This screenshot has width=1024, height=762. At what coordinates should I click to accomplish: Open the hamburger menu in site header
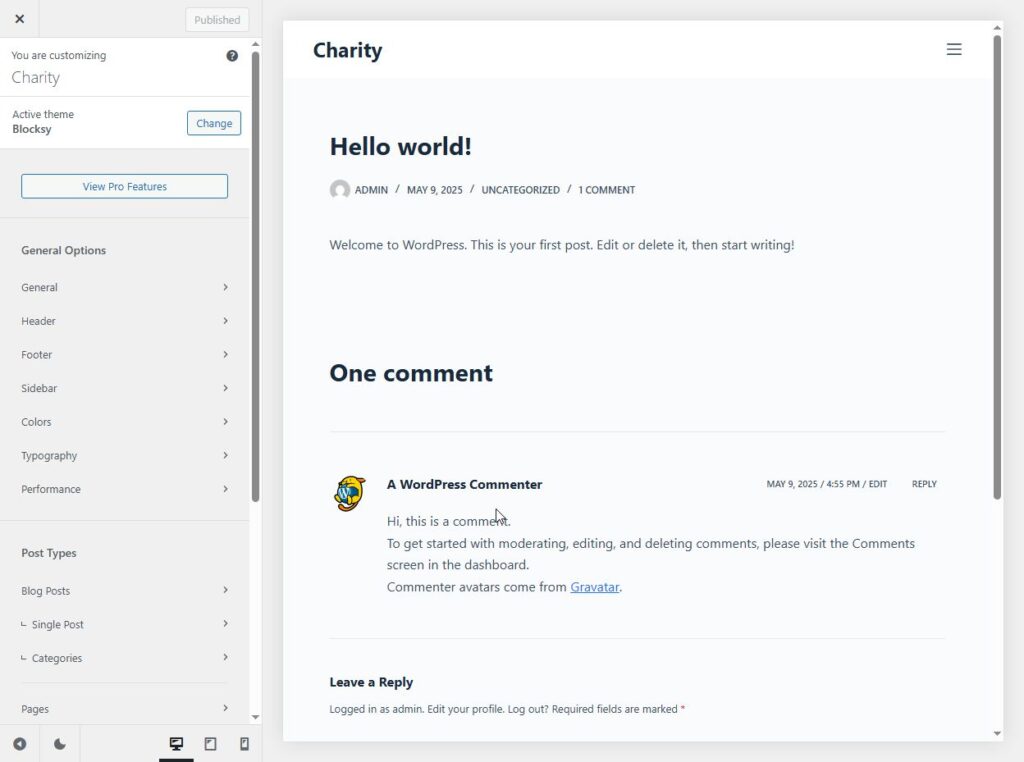tap(954, 49)
